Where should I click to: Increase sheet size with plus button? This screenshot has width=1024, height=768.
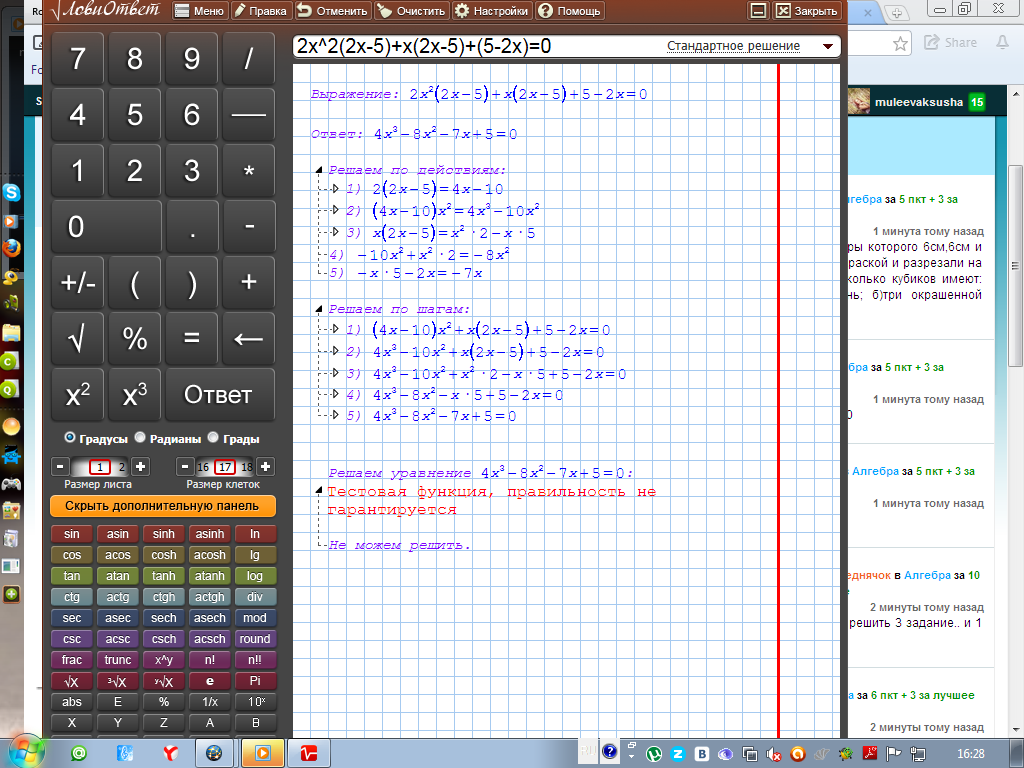140,466
